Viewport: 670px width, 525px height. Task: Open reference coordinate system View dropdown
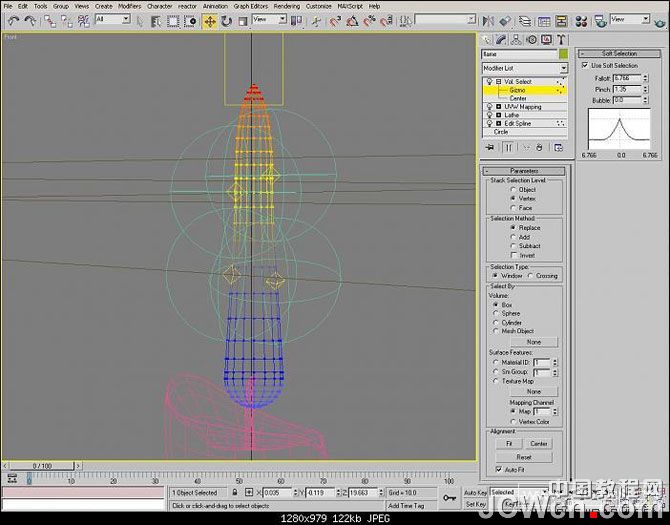tap(269, 19)
